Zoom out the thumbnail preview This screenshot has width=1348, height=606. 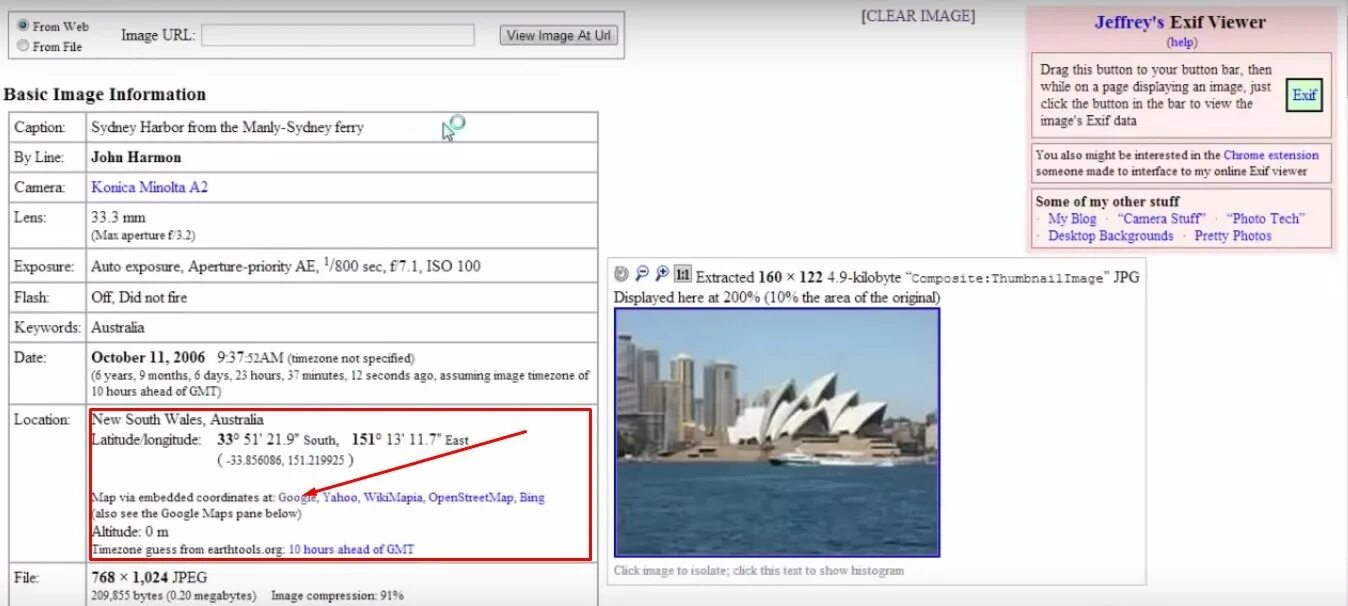click(x=642, y=274)
